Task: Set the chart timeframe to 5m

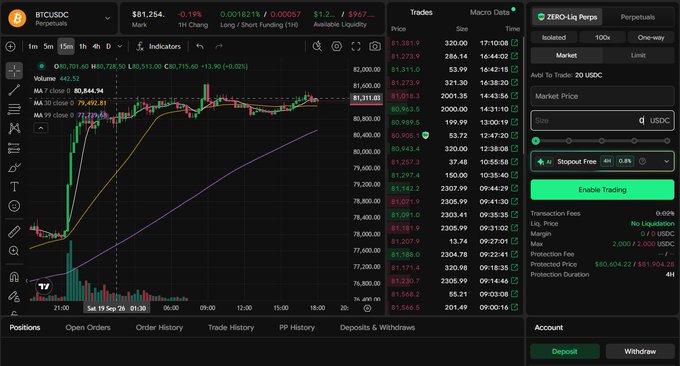Action: pyautogui.click(x=48, y=46)
